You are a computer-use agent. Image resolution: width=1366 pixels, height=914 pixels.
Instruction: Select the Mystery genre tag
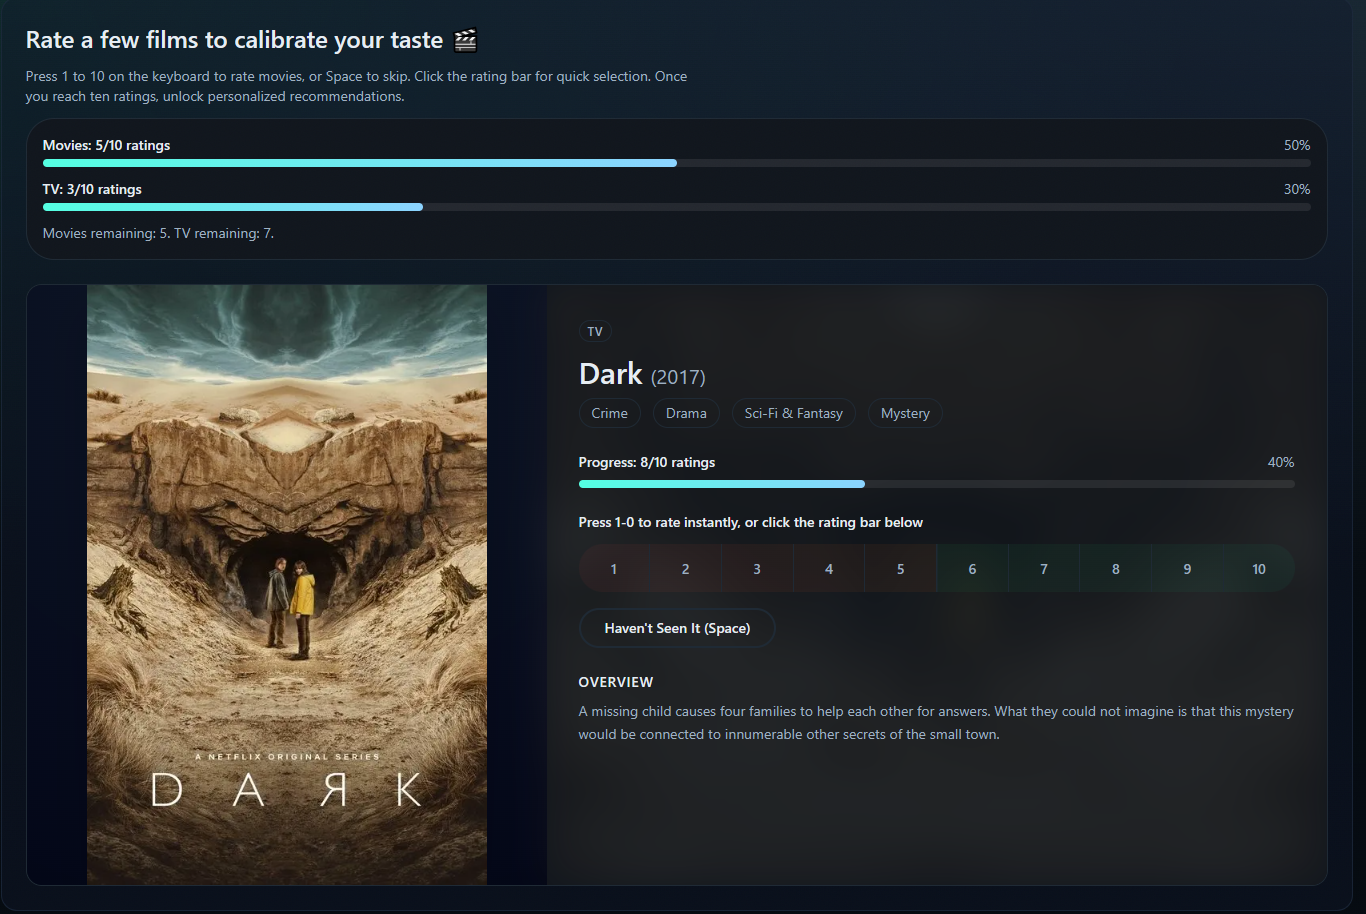click(905, 413)
